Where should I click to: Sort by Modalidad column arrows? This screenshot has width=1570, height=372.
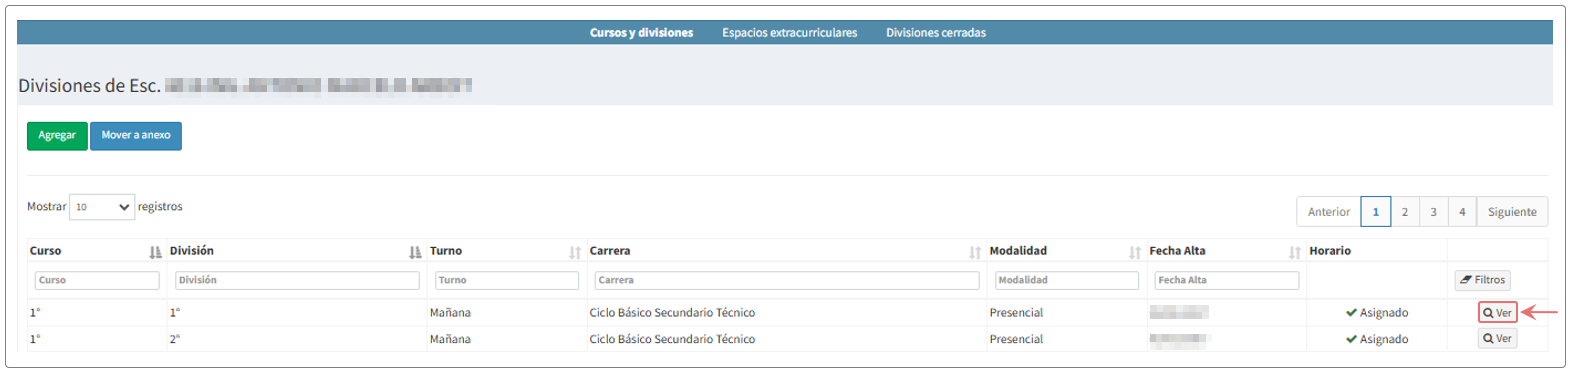pyautogui.click(x=1135, y=252)
